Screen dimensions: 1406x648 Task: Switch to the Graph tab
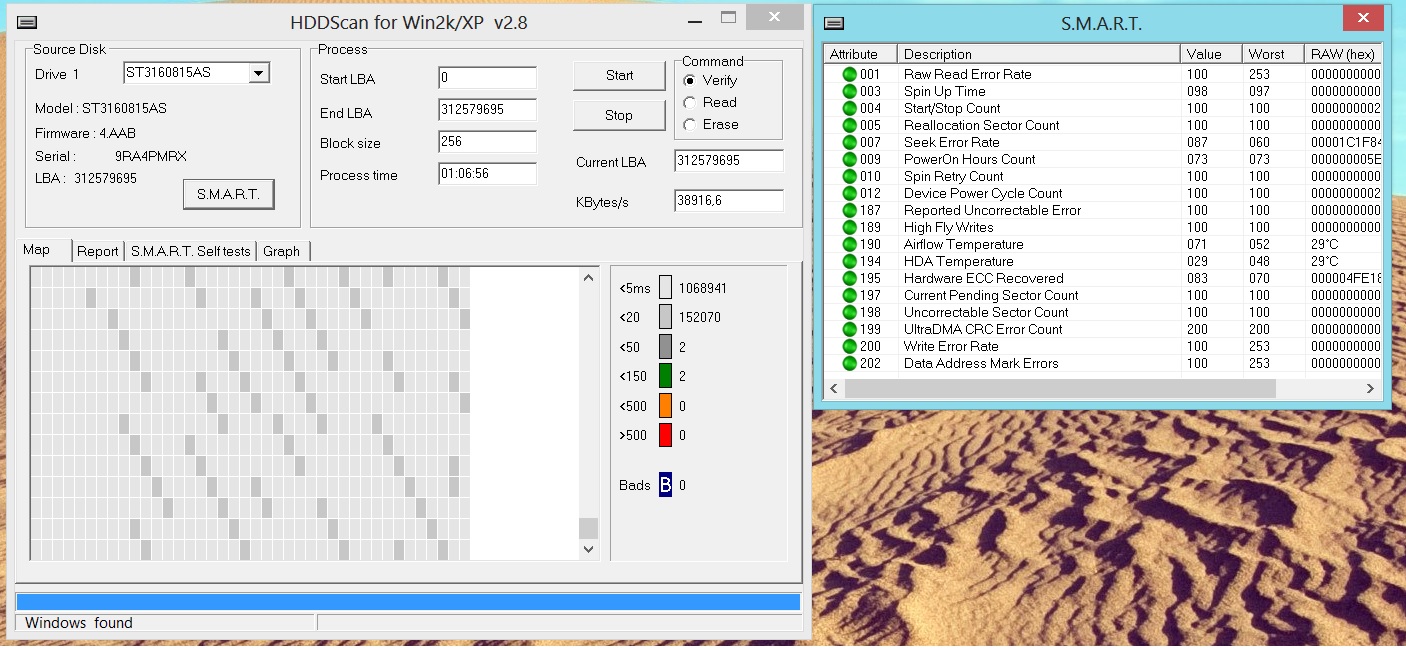(282, 251)
